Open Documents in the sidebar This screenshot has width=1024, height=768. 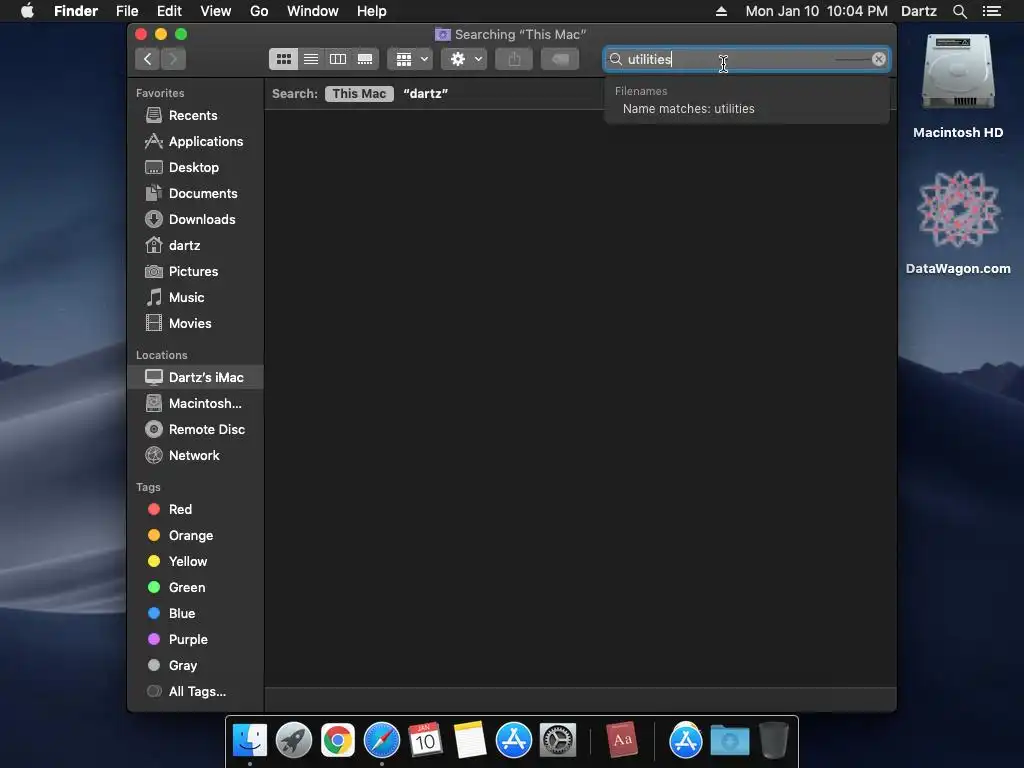[x=195, y=194]
